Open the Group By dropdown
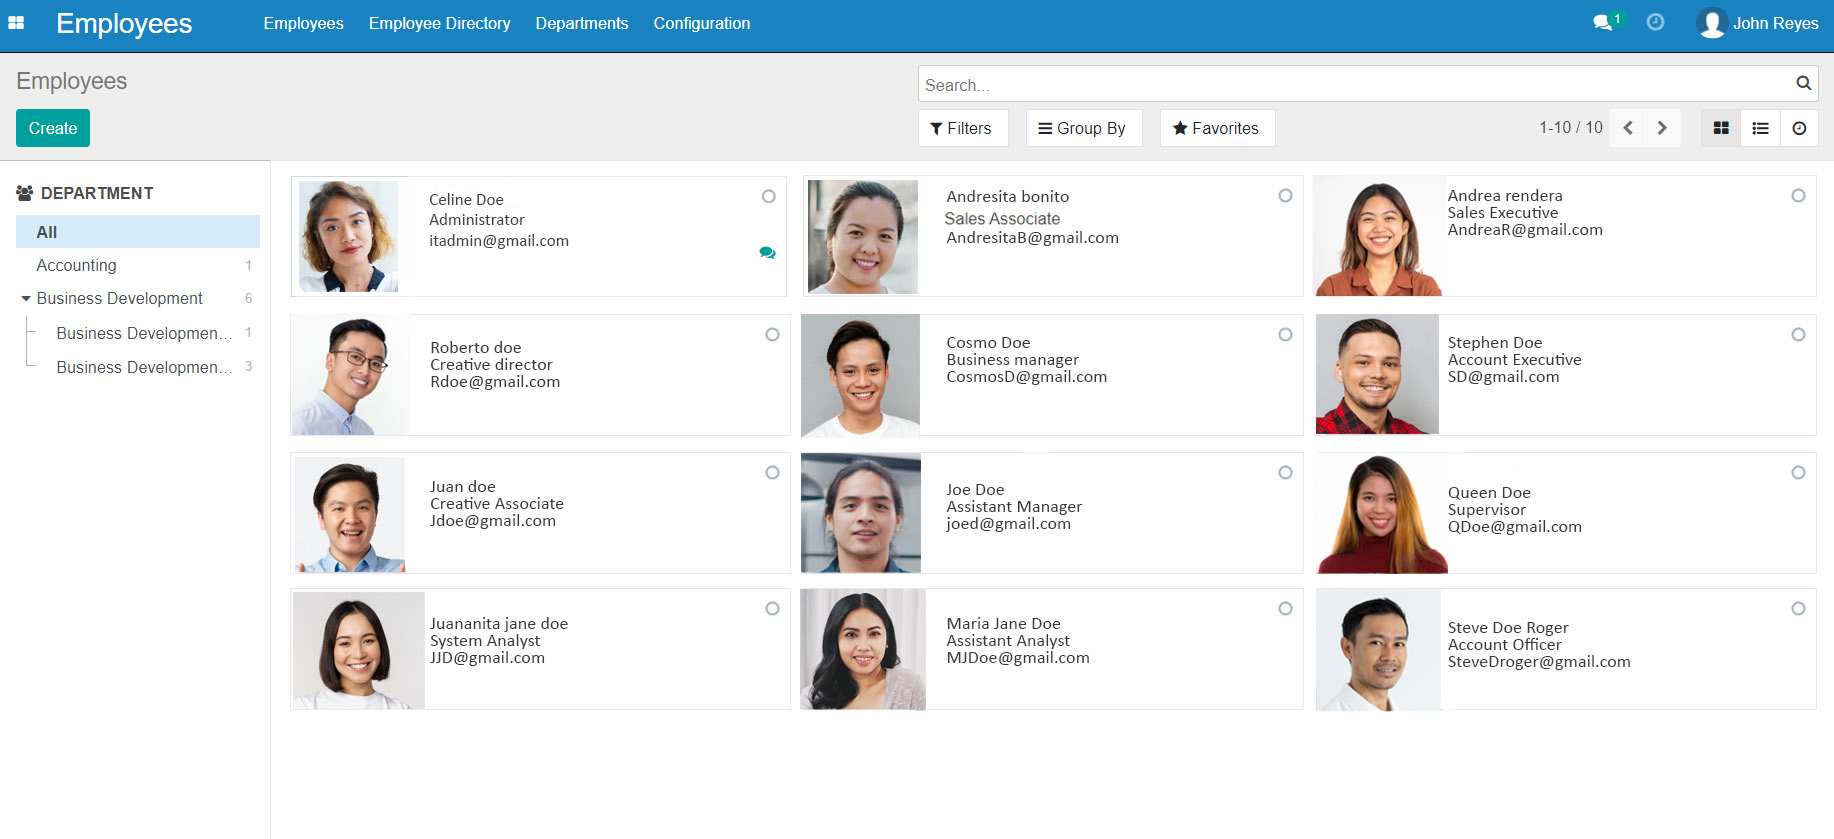Viewport: 1834px width, 839px height. pyautogui.click(x=1083, y=128)
